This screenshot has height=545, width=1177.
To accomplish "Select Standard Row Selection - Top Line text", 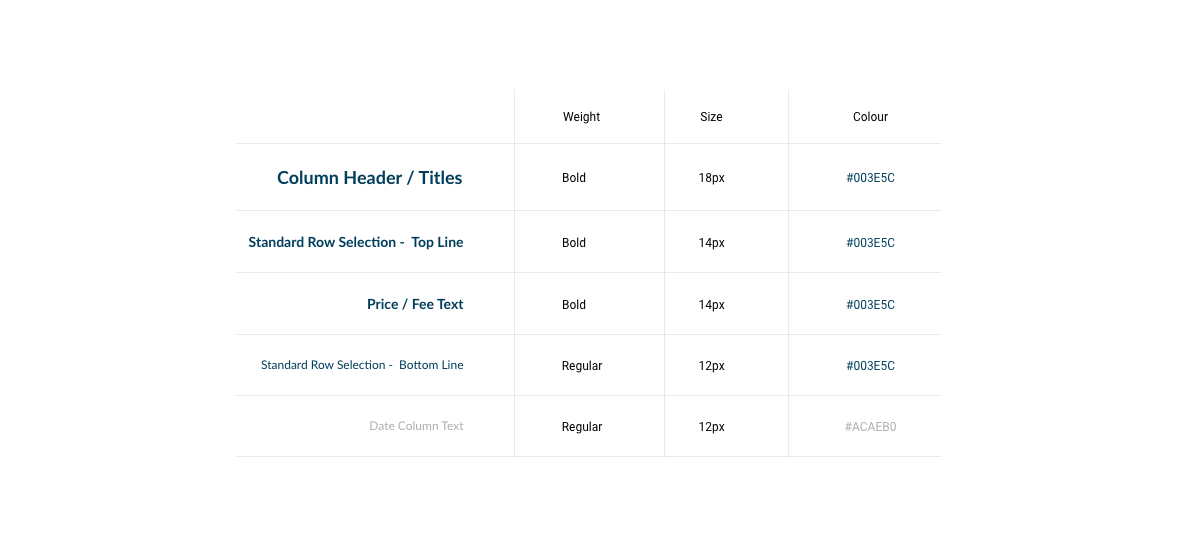I will click(356, 242).
